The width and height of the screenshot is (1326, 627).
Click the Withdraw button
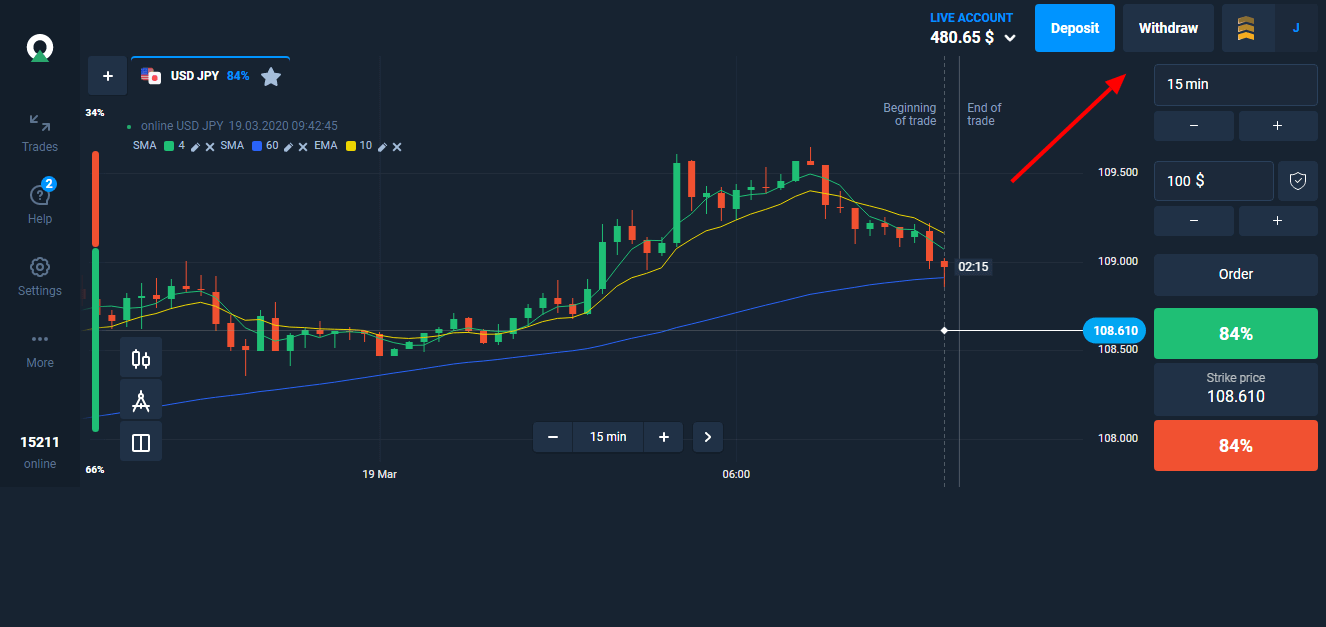pos(1168,28)
